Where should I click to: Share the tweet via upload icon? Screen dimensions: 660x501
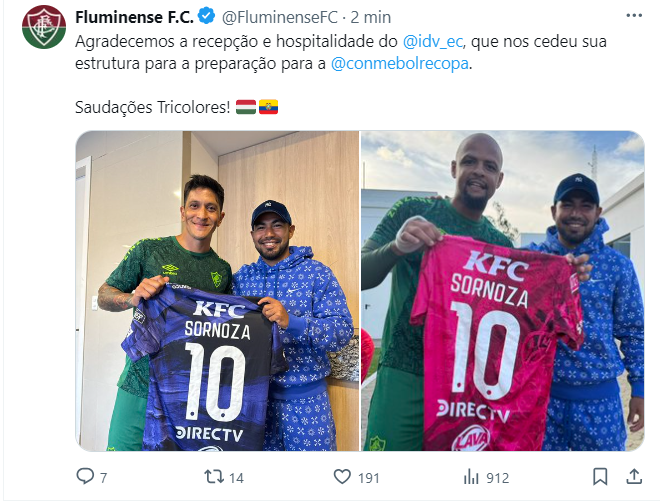coord(634,477)
